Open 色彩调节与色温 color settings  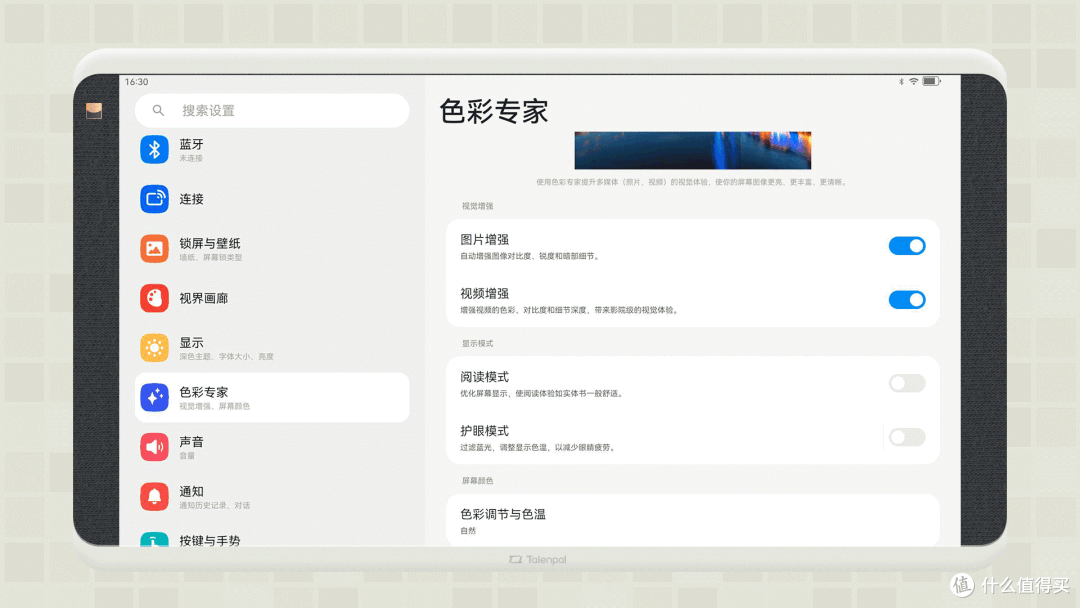point(692,521)
